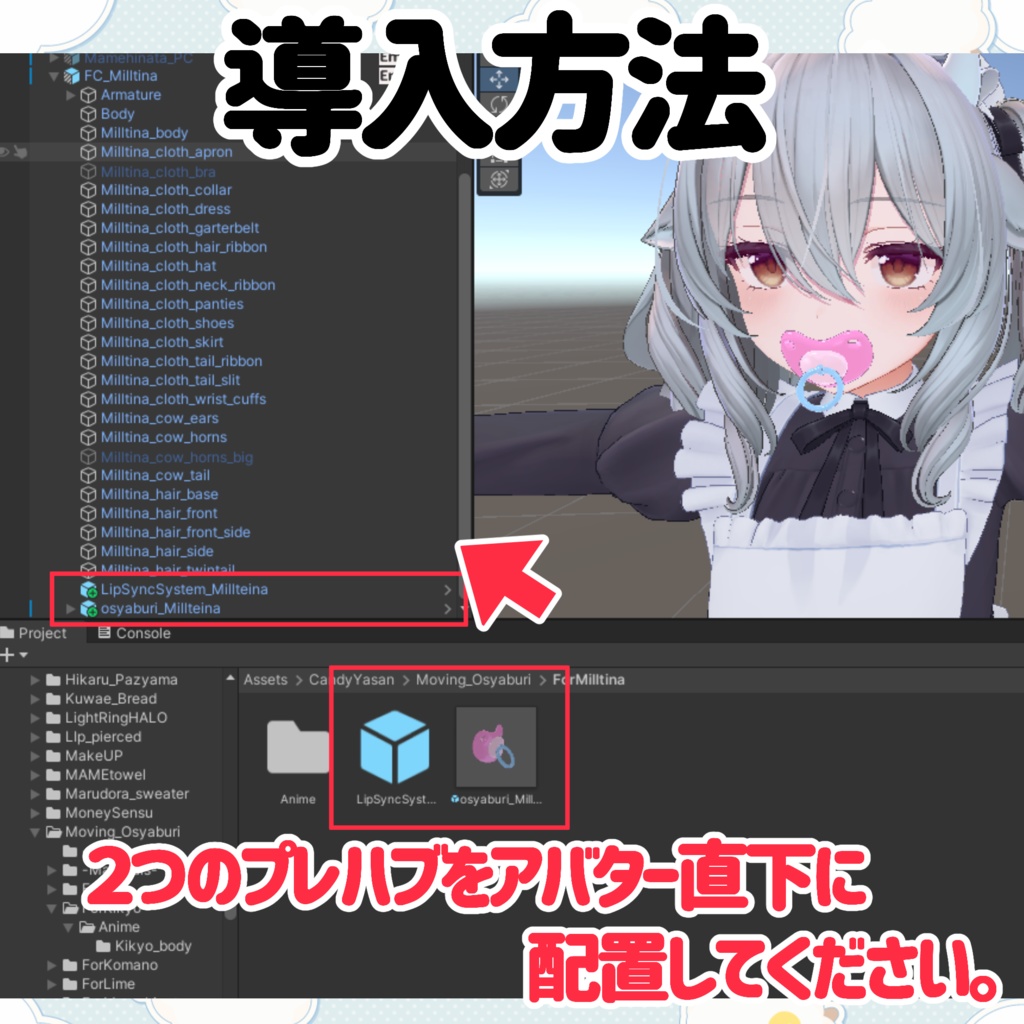Toggle scene picking hand for Milltina_cloth_apron
1024x1024 pixels.
tap(20, 152)
